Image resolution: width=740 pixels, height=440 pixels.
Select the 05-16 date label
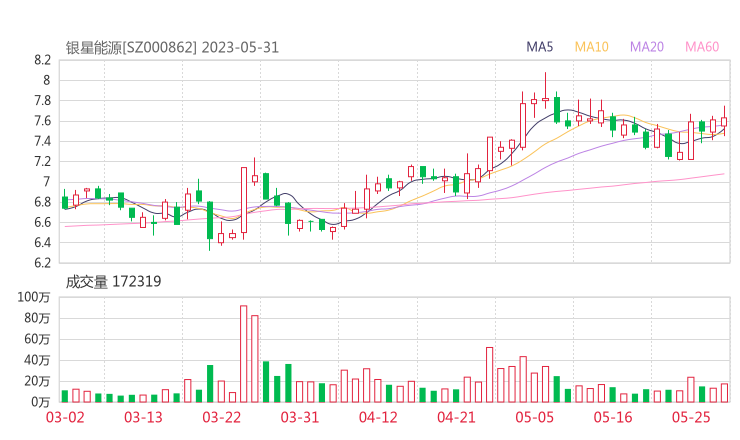pos(612,417)
